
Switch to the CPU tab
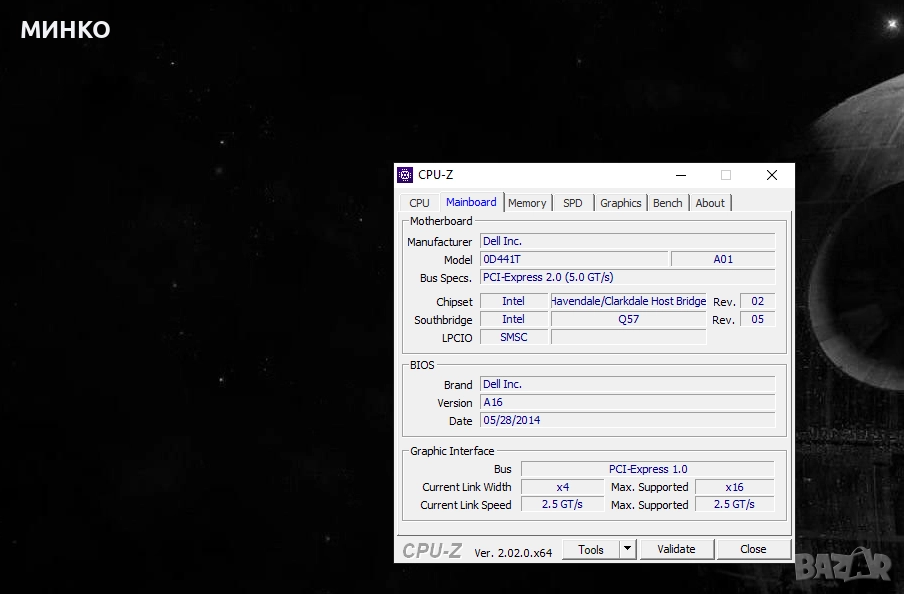coord(419,203)
